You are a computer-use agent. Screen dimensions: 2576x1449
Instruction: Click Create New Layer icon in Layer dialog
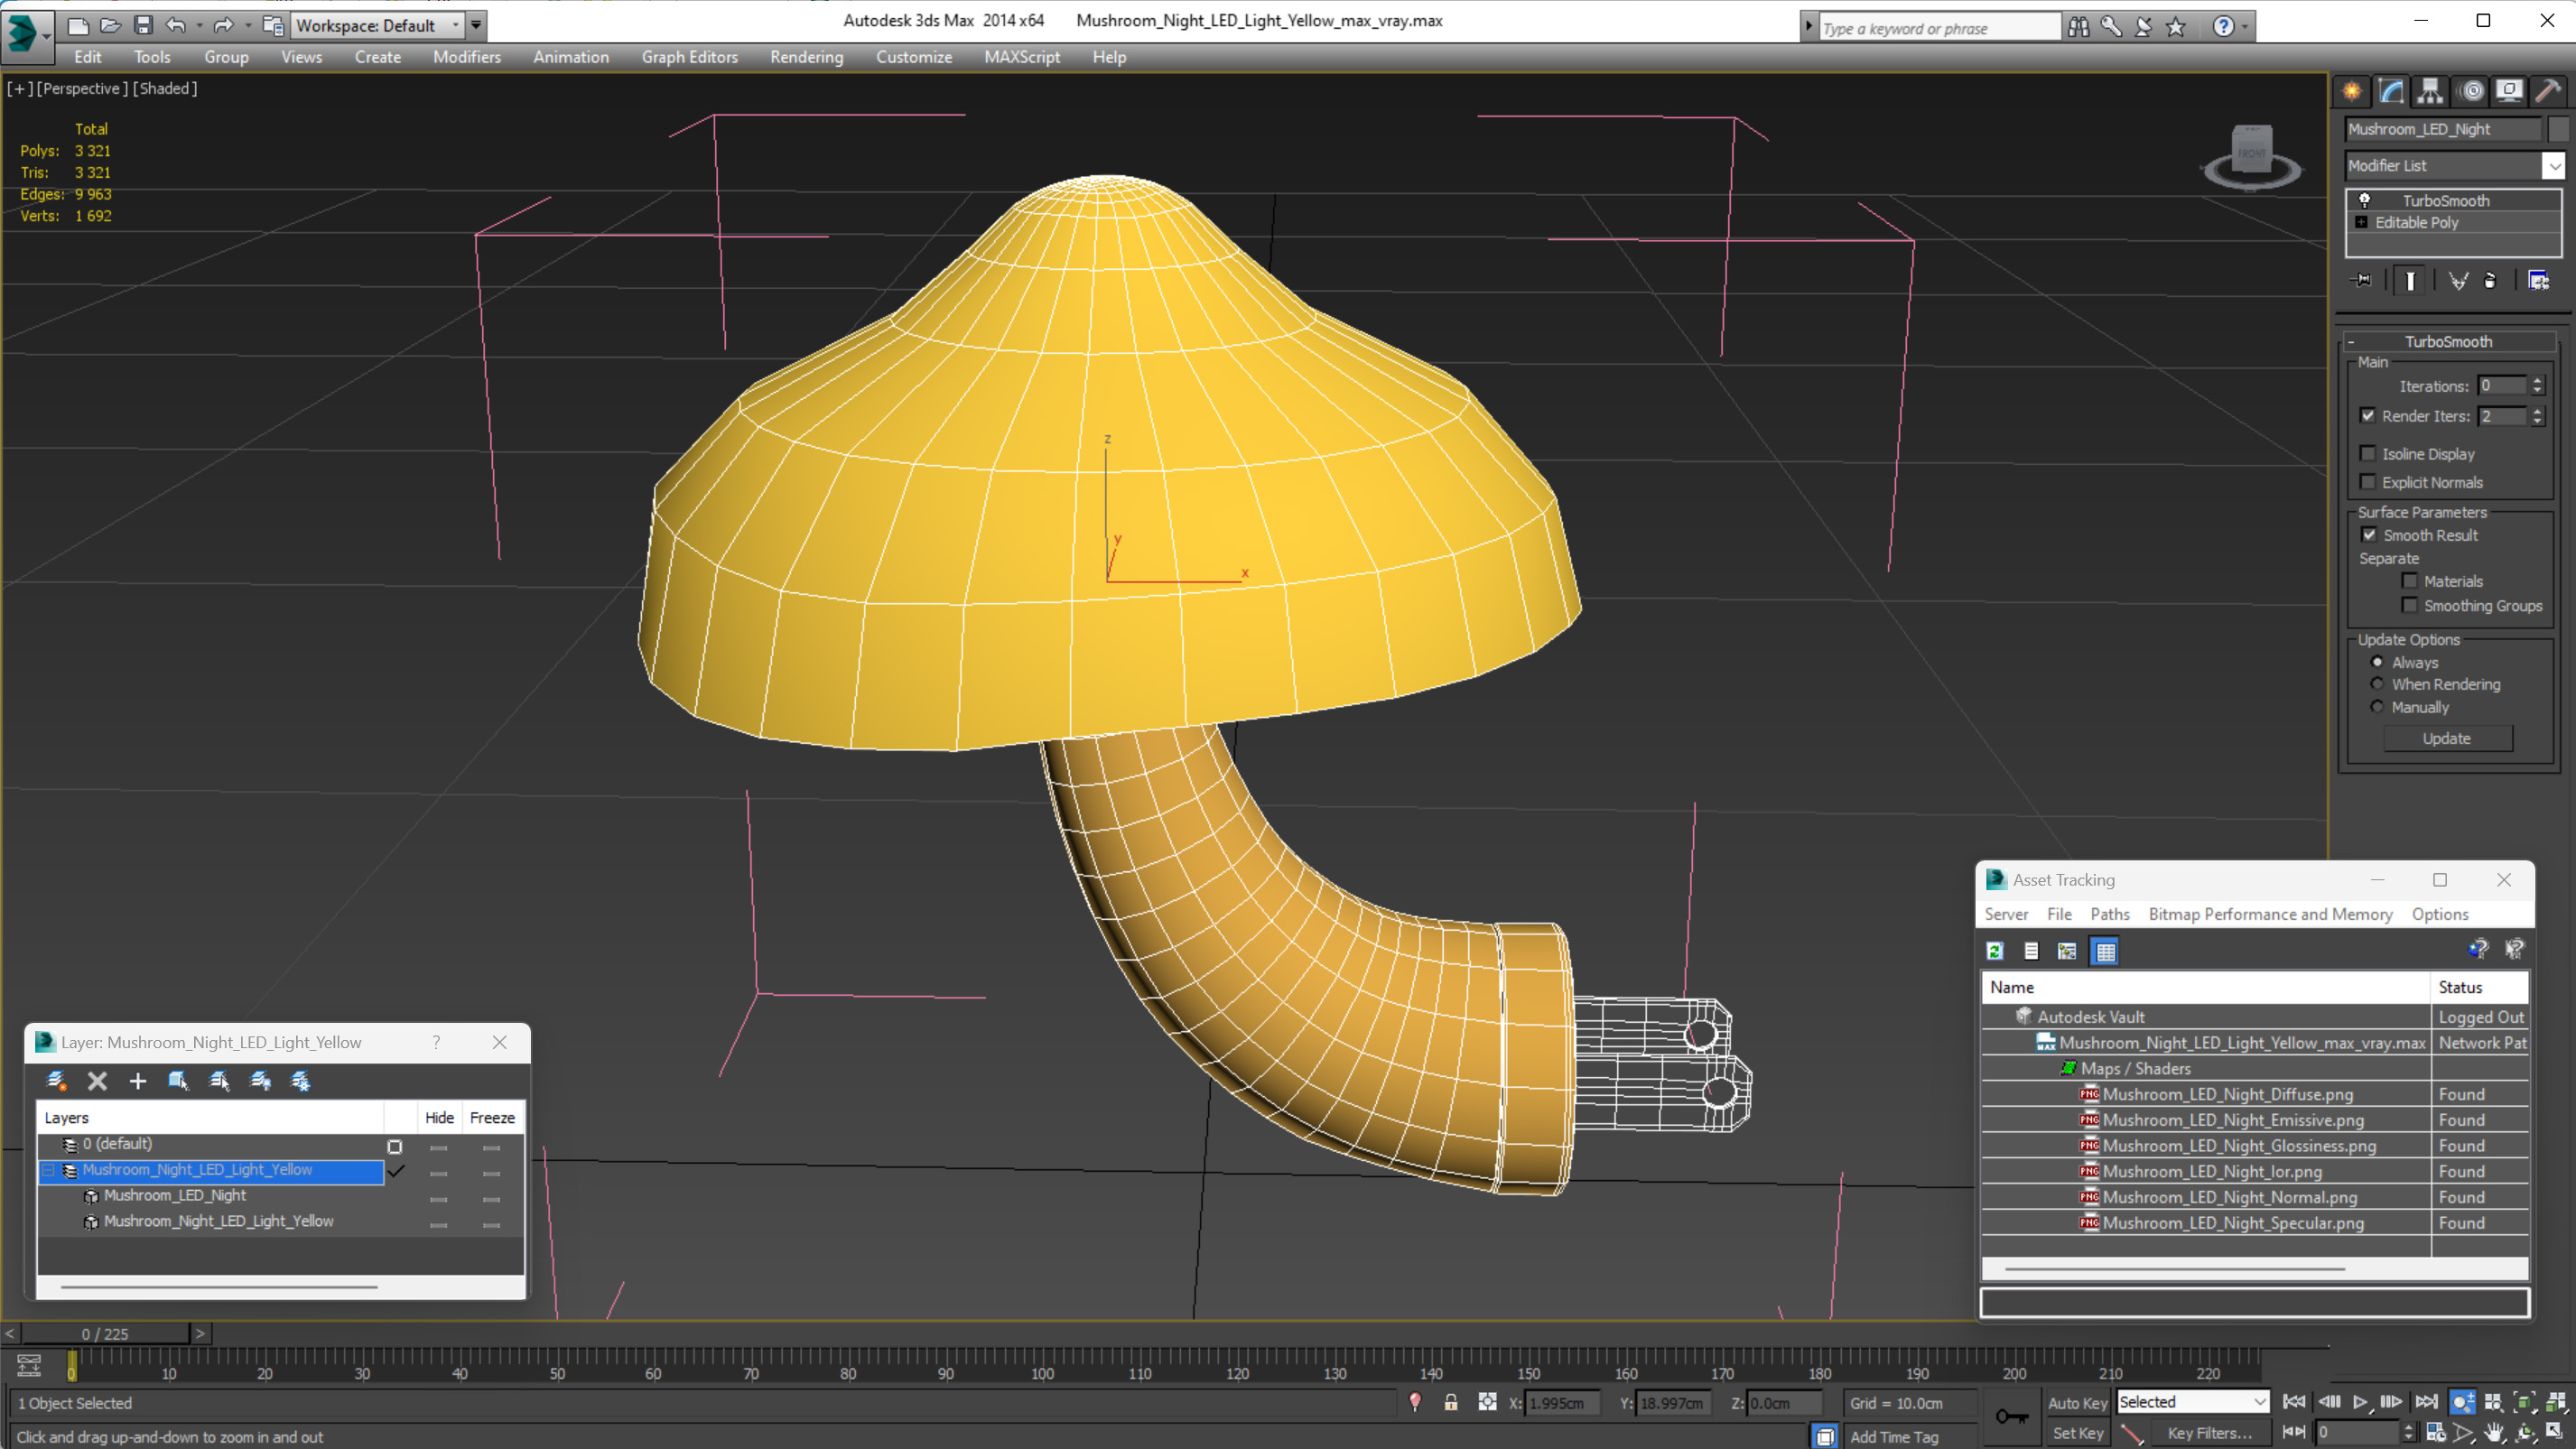coord(57,1081)
